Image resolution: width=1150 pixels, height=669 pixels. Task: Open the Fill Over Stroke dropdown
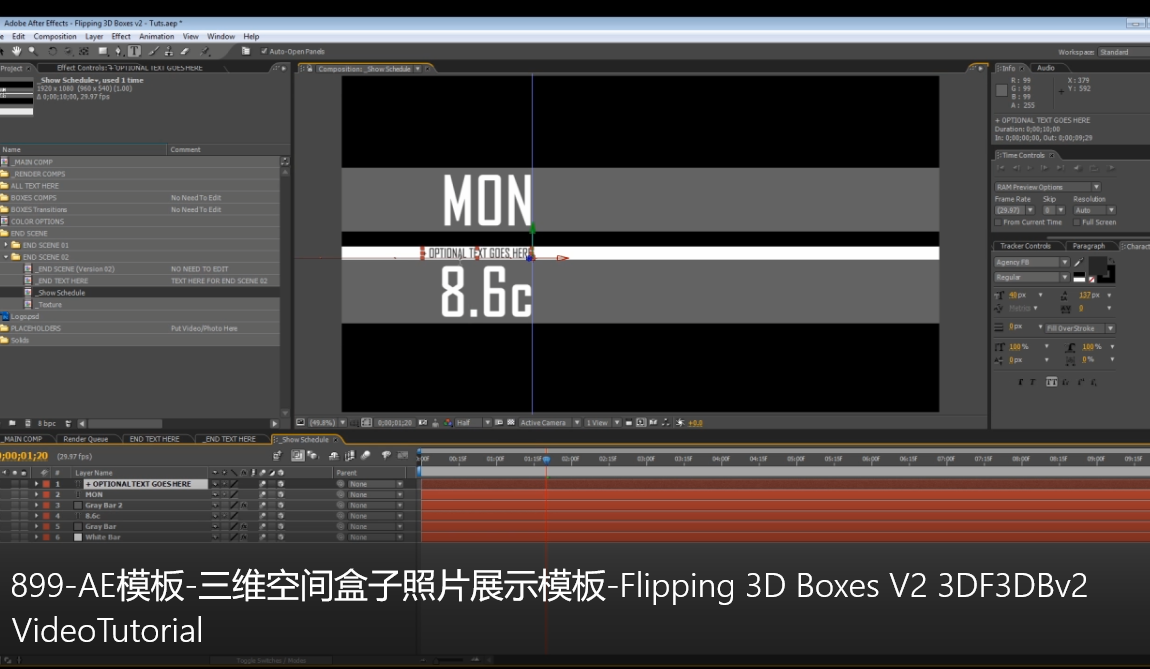point(1080,328)
